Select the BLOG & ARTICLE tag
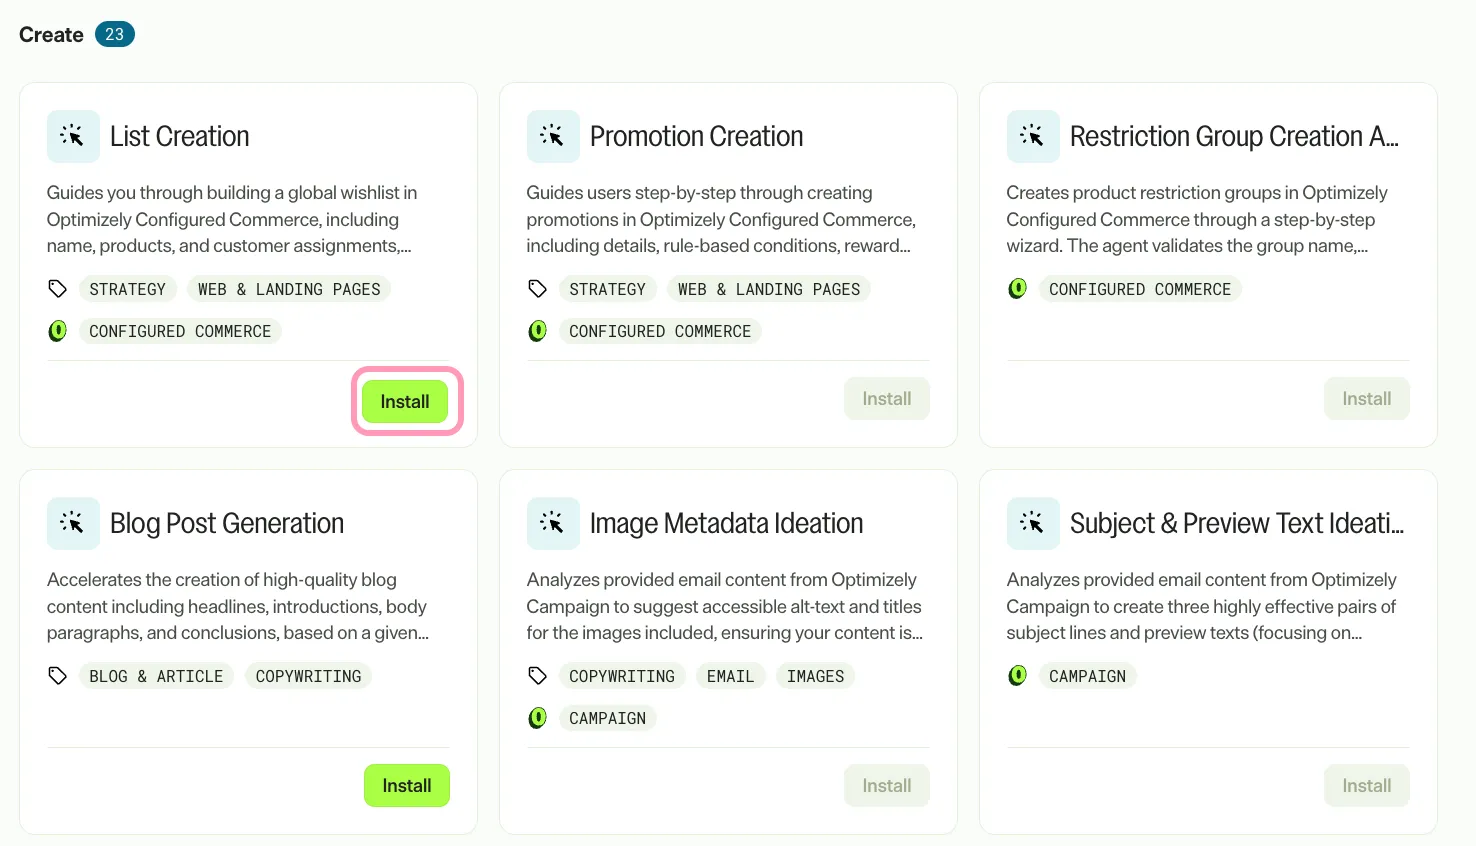 point(156,676)
